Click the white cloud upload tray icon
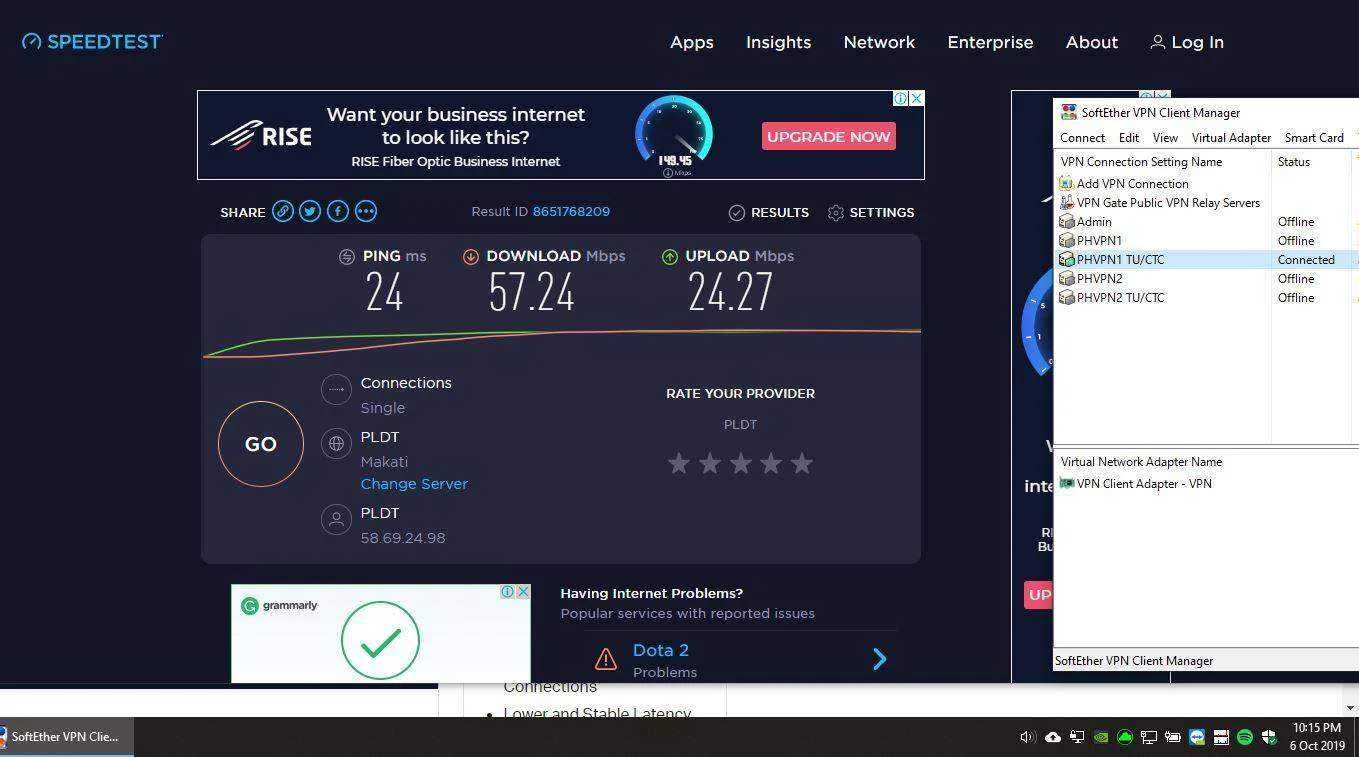 pos(1053,737)
